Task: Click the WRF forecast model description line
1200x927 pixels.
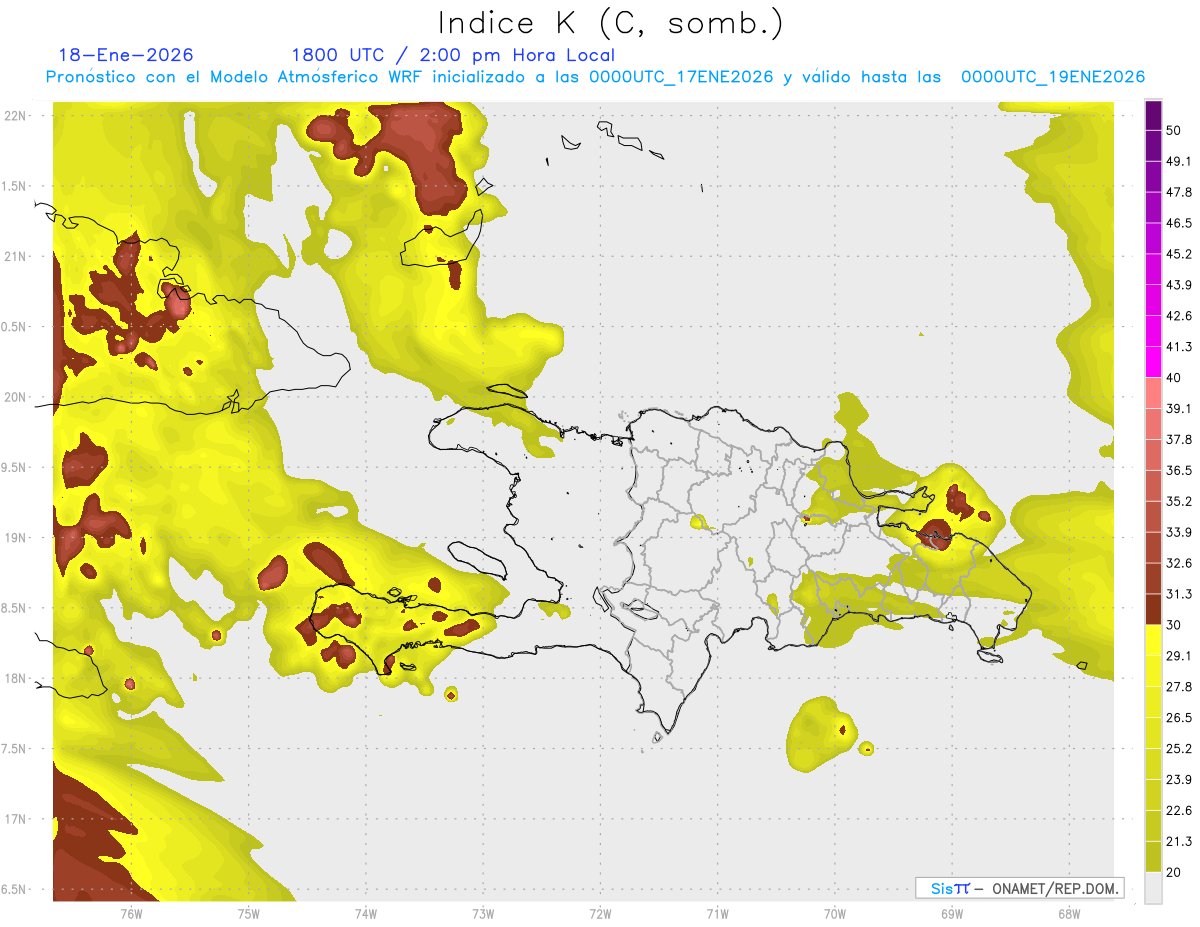Action: pyautogui.click(x=595, y=77)
